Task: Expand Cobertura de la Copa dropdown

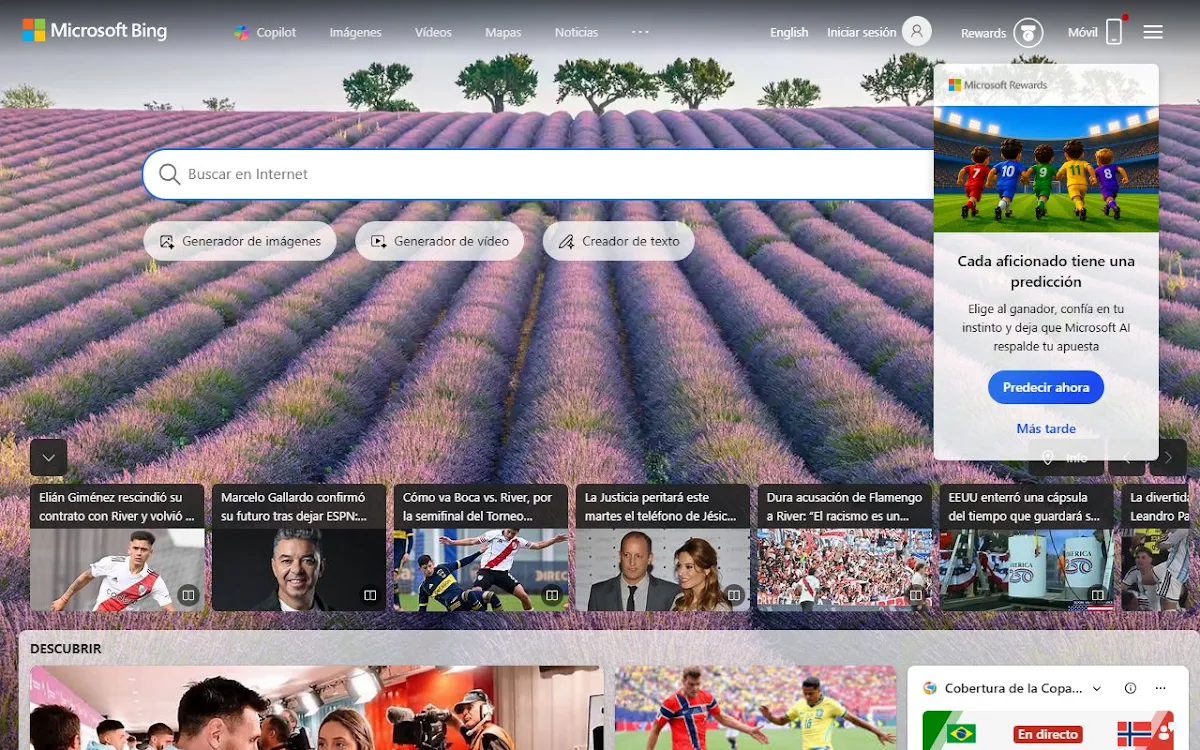Action: pos(1097,688)
